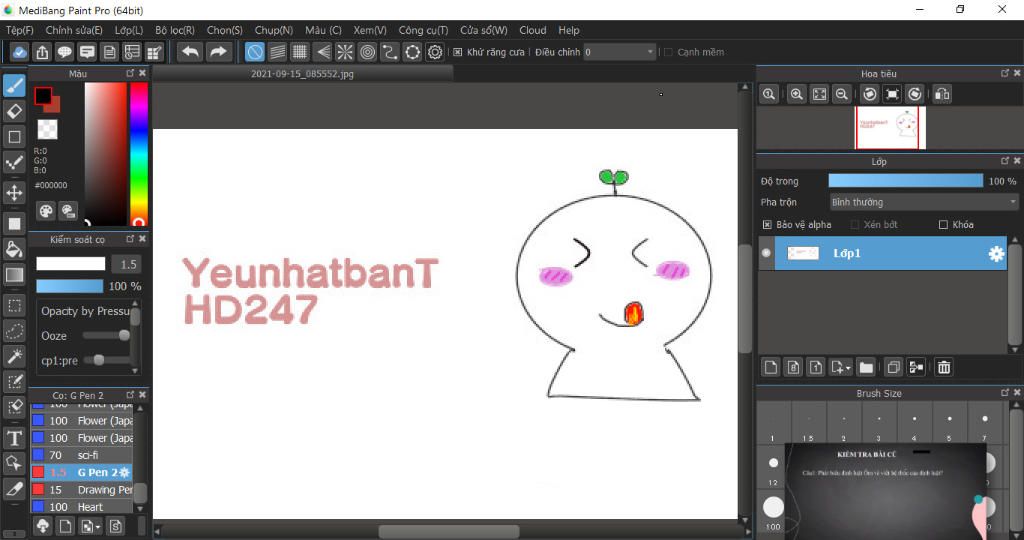The image size is (1024, 540).
Task: Select the Gradient tool
Action: pyautogui.click(x=14, y=275)
